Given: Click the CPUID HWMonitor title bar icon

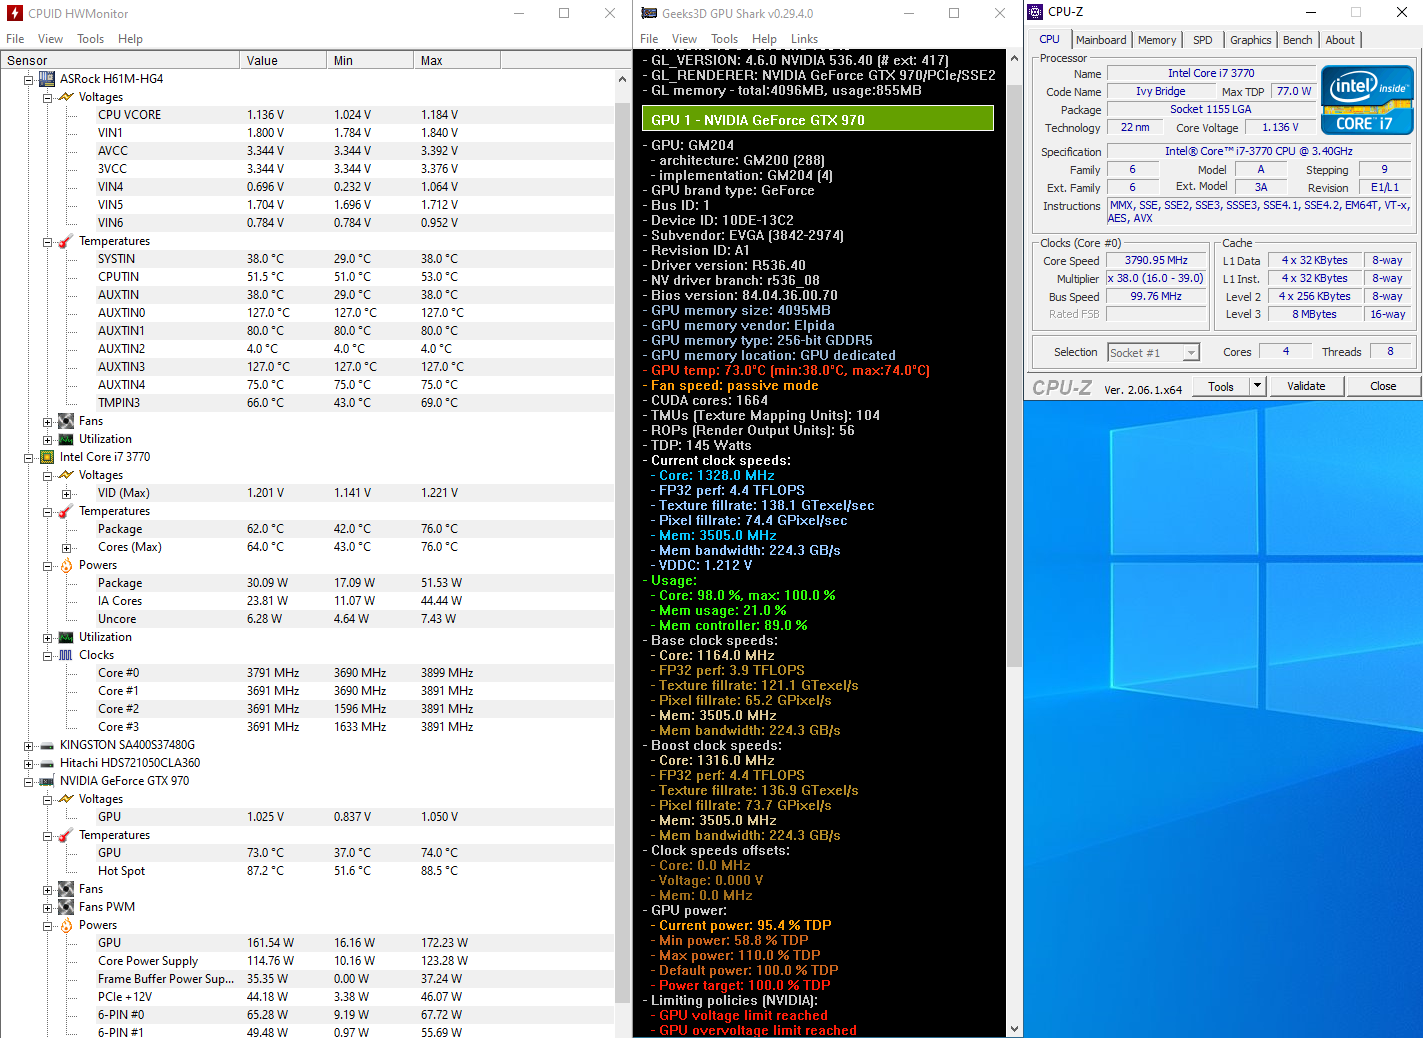Looking at the screenshot, I should pyautogui.click(x=15, y=13).
